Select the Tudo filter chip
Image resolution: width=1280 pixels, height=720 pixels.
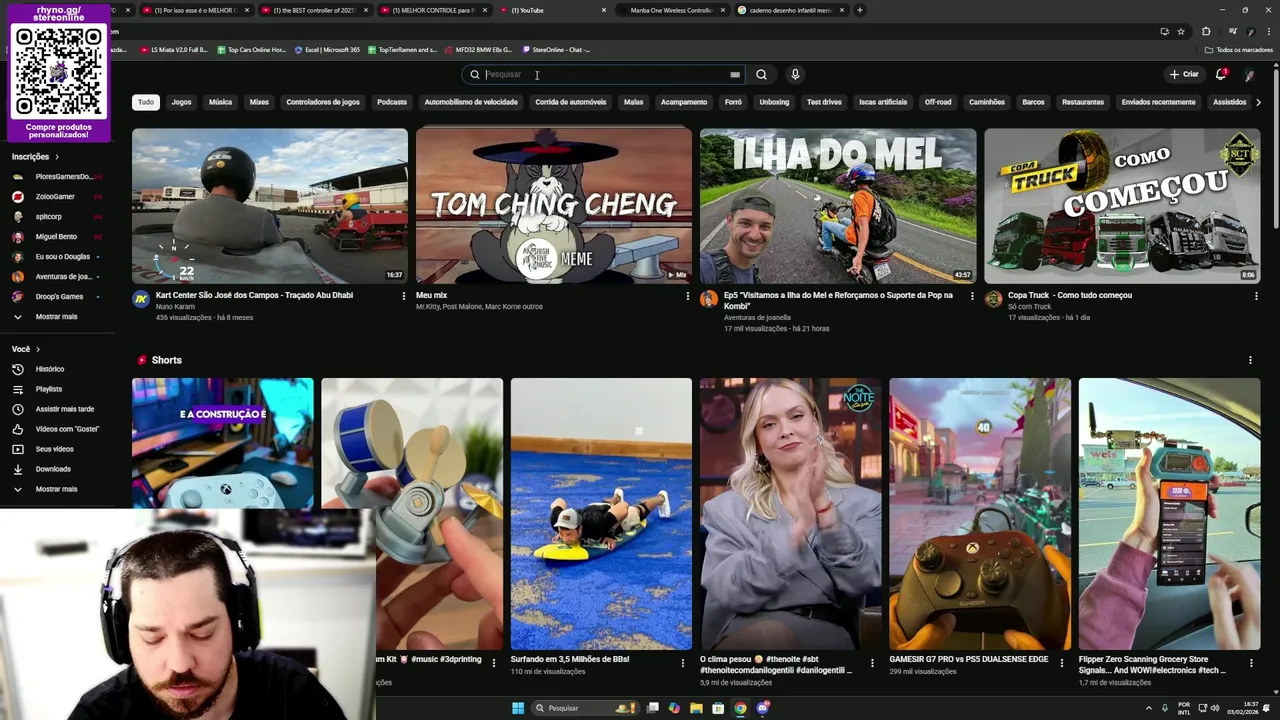[146, 102]
